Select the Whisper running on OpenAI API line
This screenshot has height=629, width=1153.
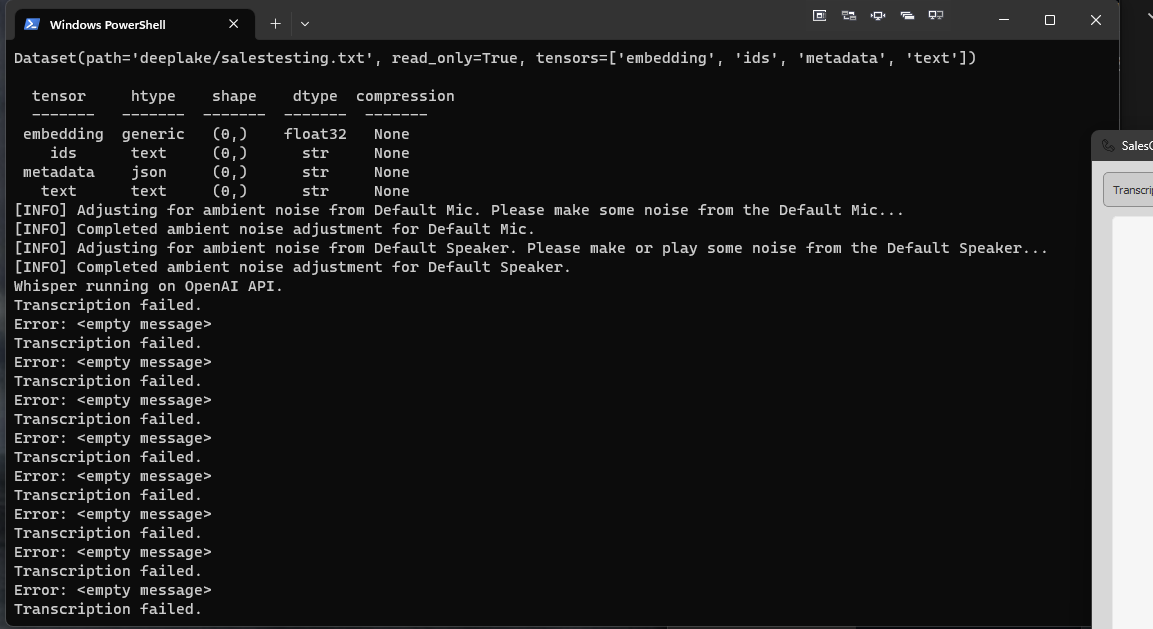[x=146, y=286]
